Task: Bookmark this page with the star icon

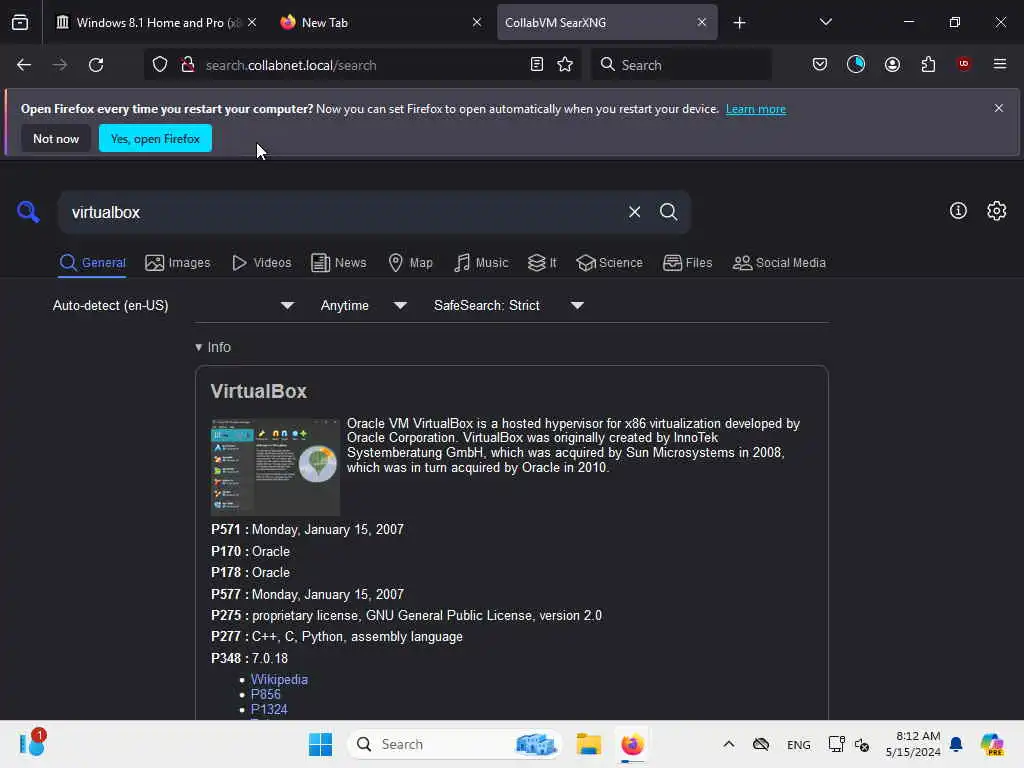Action: (x=565, y=65)
